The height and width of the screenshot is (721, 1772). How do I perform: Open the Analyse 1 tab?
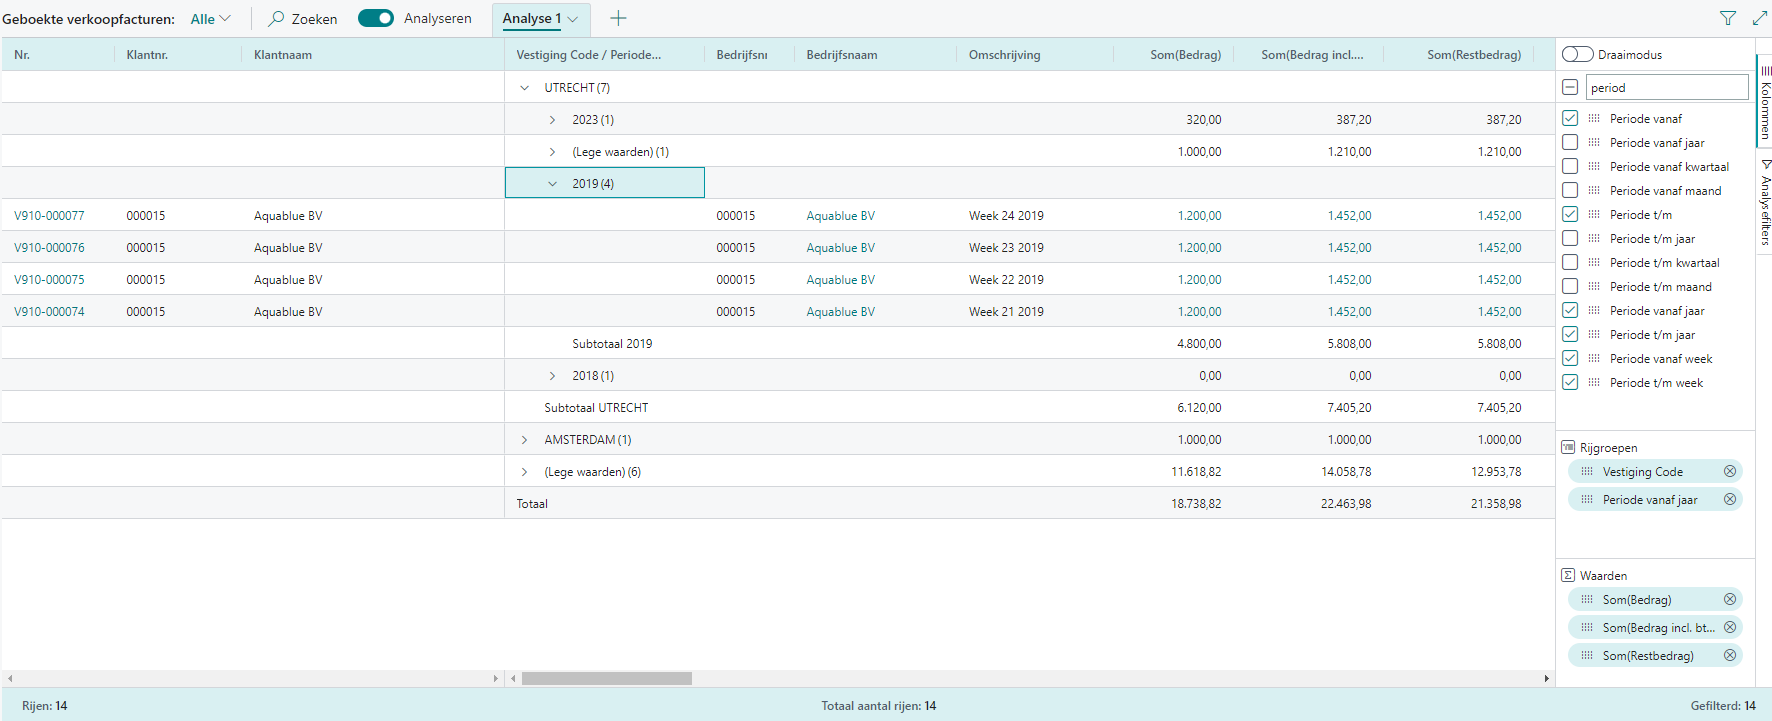click(531, 18)
